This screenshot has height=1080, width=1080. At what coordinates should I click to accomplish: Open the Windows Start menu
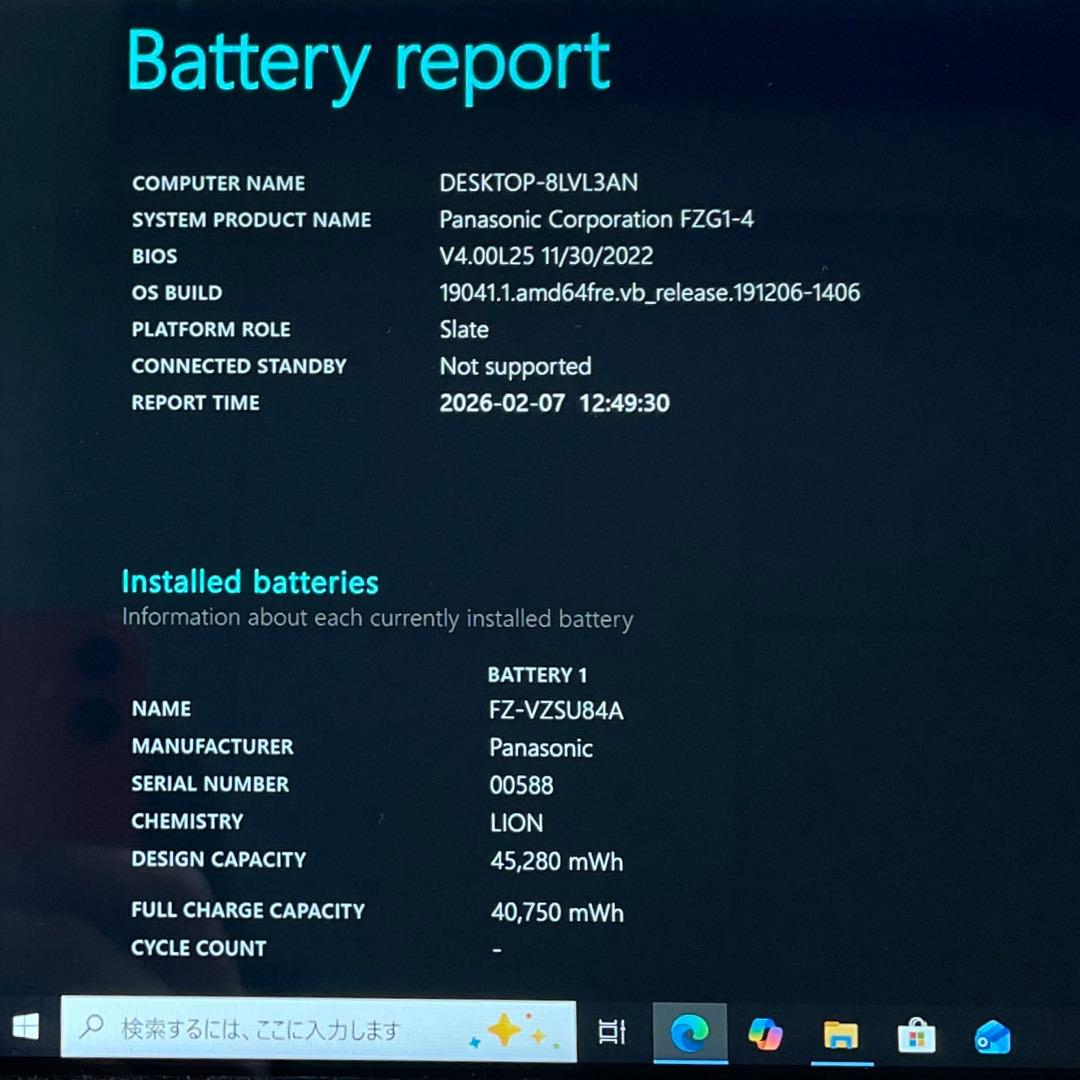click(25, 1028)
